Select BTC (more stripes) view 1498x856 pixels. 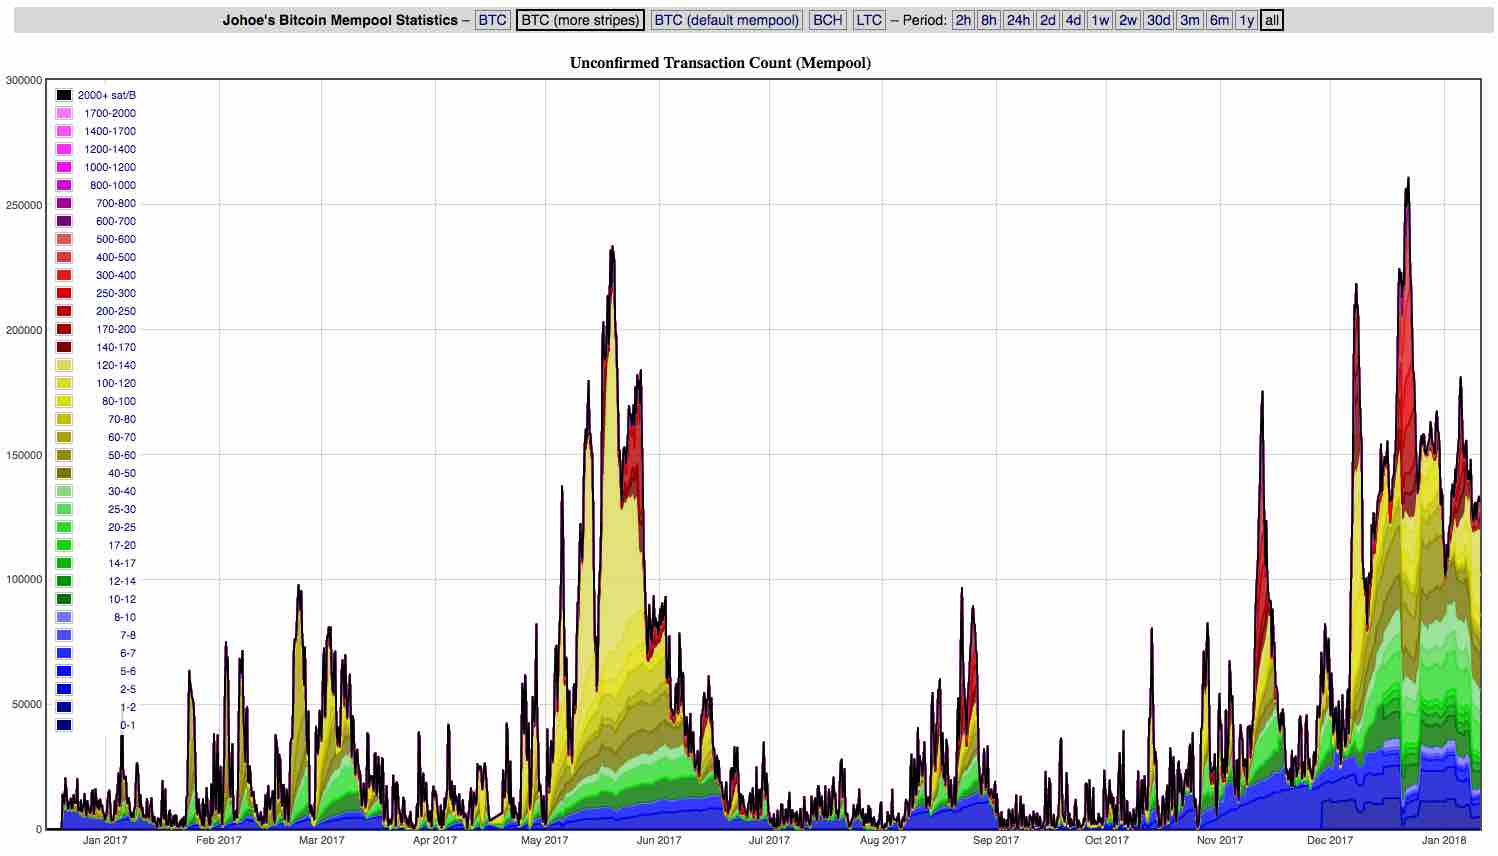(x=580, y=20)
